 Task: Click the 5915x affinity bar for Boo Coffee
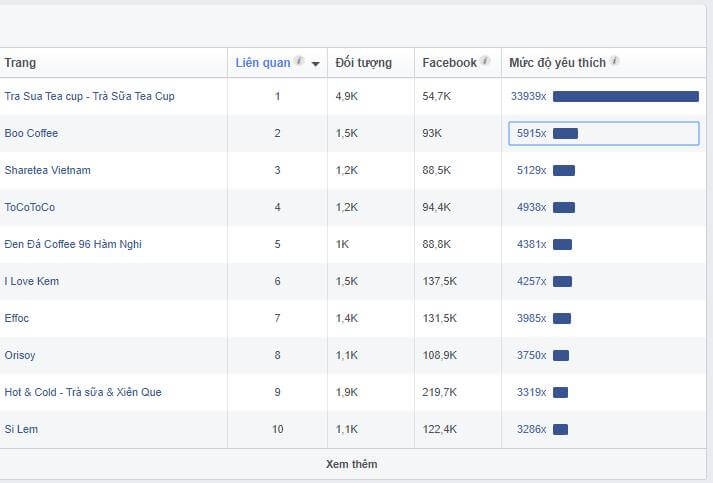[x=565, y=133]
